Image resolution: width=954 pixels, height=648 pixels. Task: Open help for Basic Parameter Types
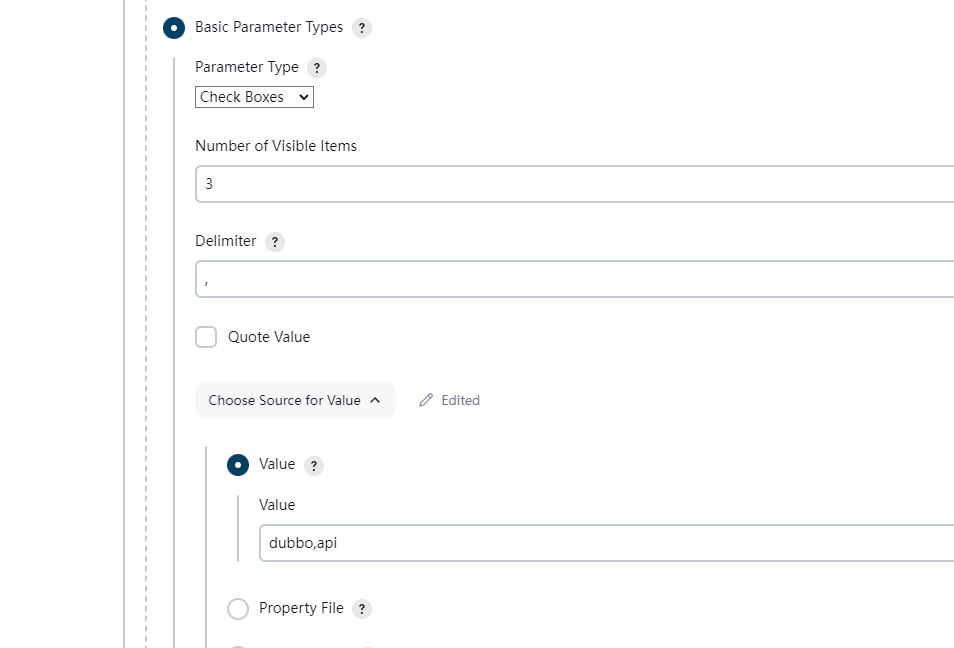click(x=361, y=28)
